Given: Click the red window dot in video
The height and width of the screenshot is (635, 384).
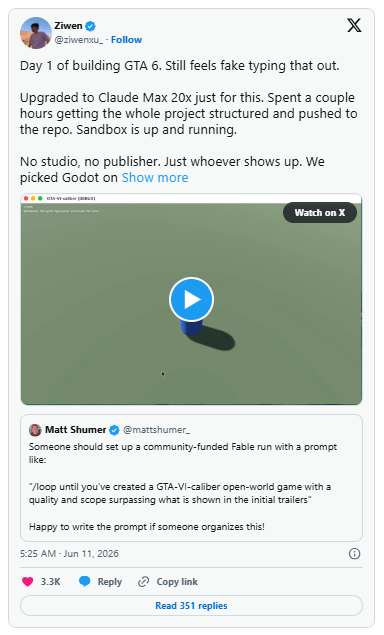Looking at the screenshot, I should coord(26,198).
